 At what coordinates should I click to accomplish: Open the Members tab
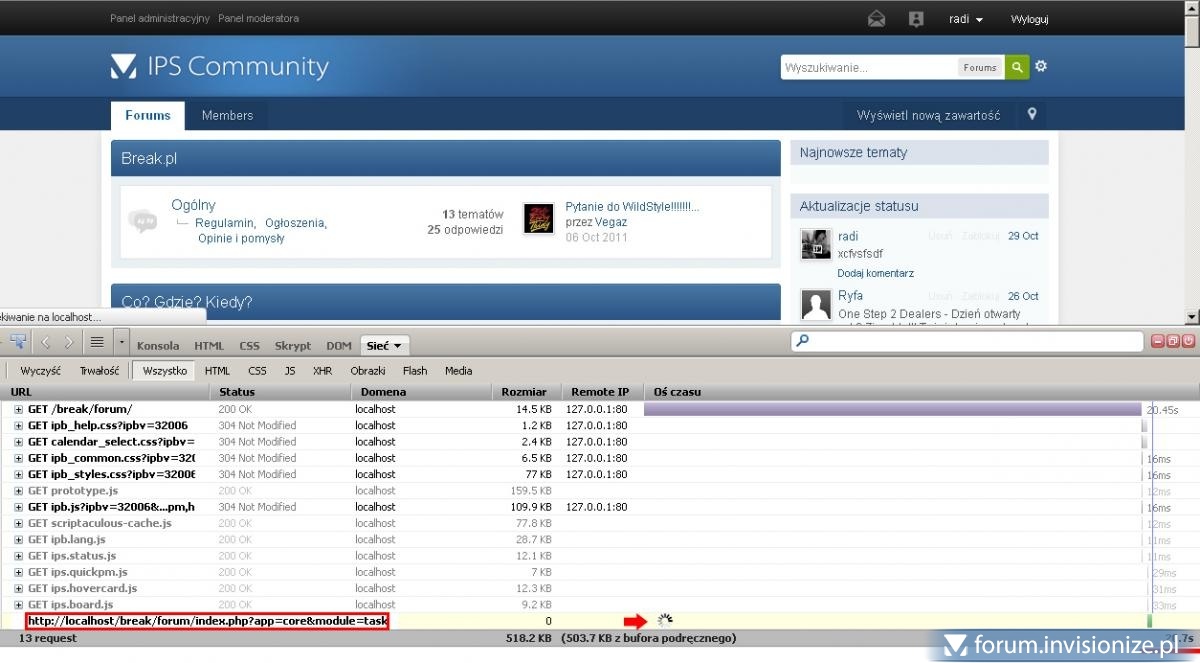click(x=227, y=115)
